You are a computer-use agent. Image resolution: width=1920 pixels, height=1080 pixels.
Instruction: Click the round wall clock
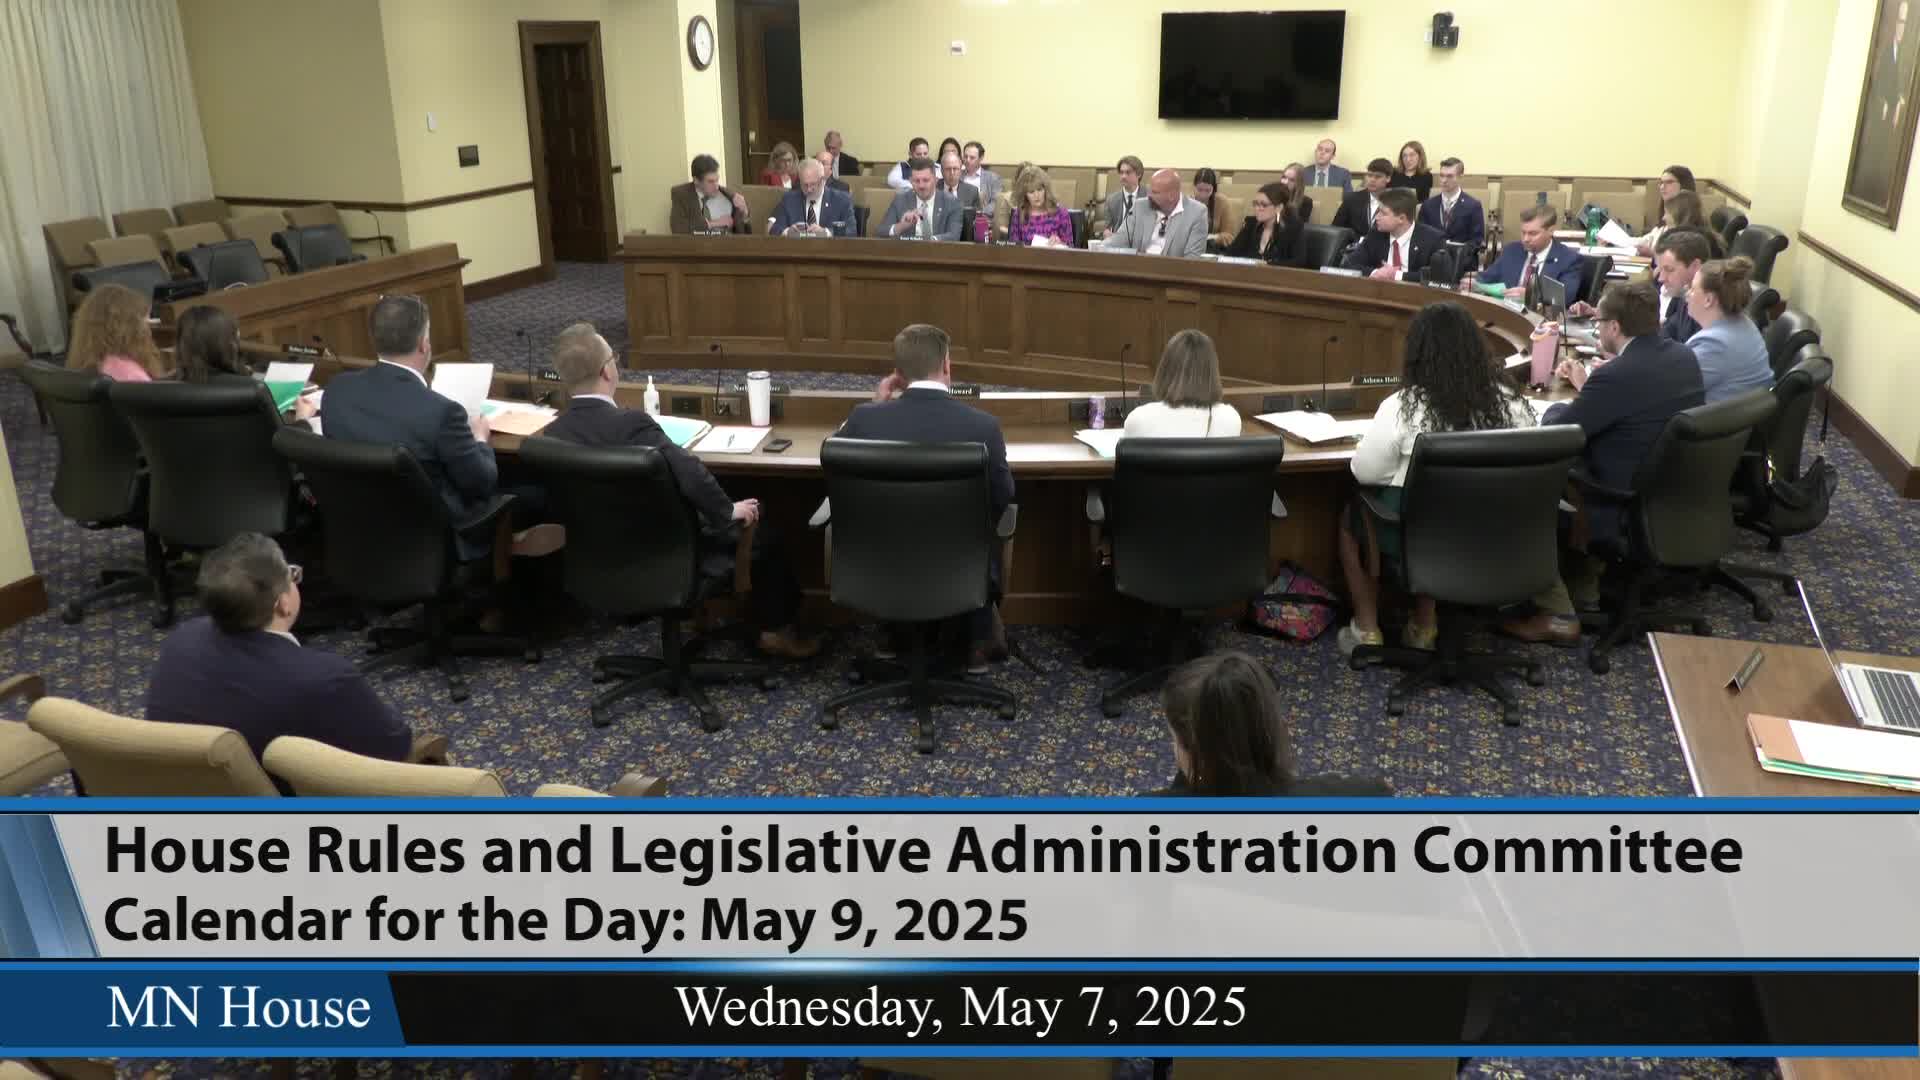pos(700,43)
